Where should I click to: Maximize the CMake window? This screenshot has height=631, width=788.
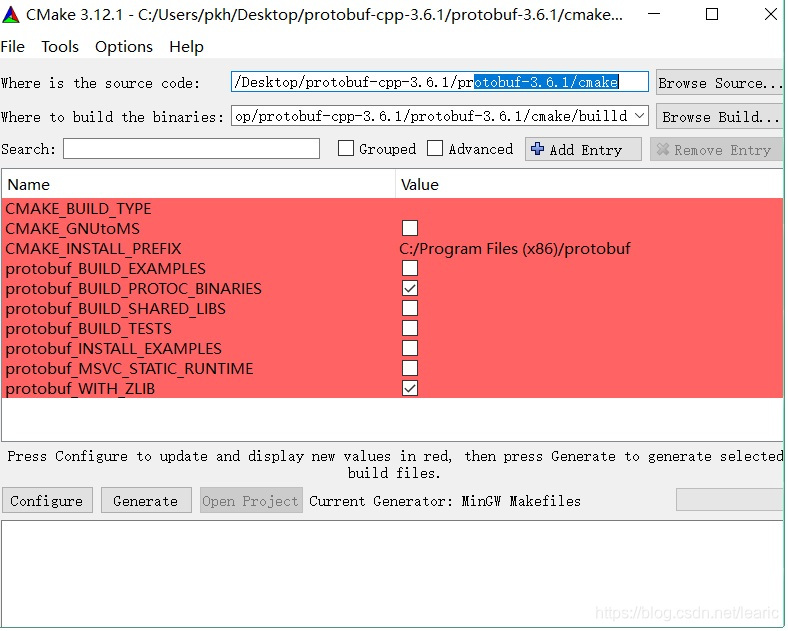click(x=713, y=15)
